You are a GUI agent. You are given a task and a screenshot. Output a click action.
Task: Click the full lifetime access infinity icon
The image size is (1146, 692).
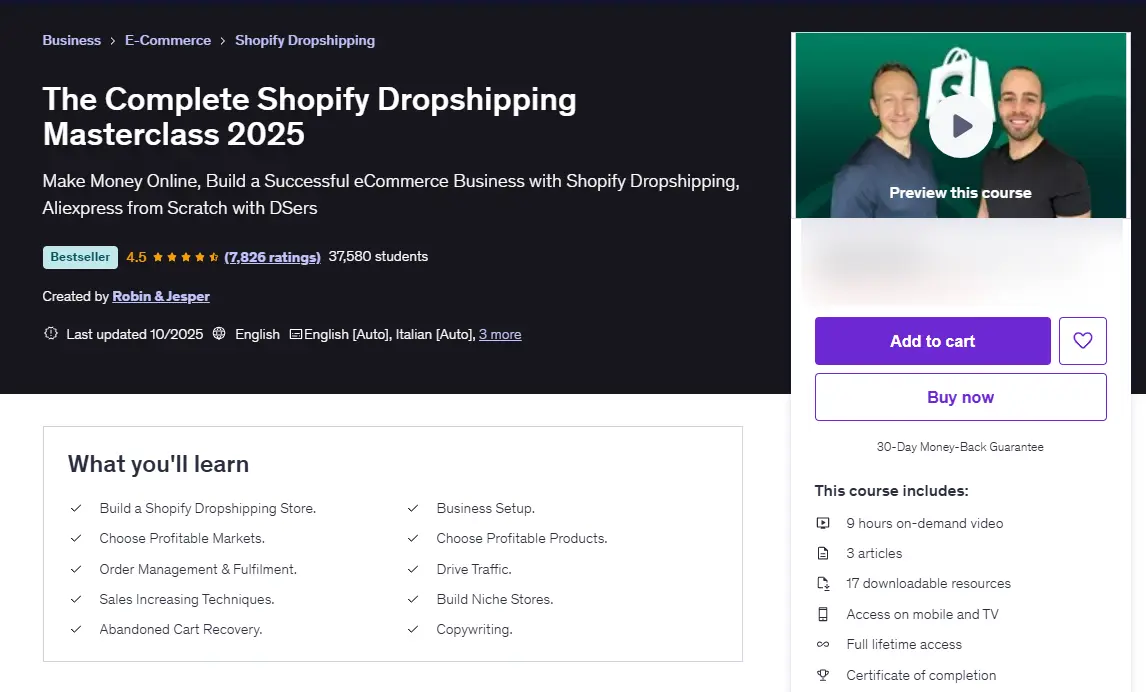pyautogui.click(x=823, y=644)
